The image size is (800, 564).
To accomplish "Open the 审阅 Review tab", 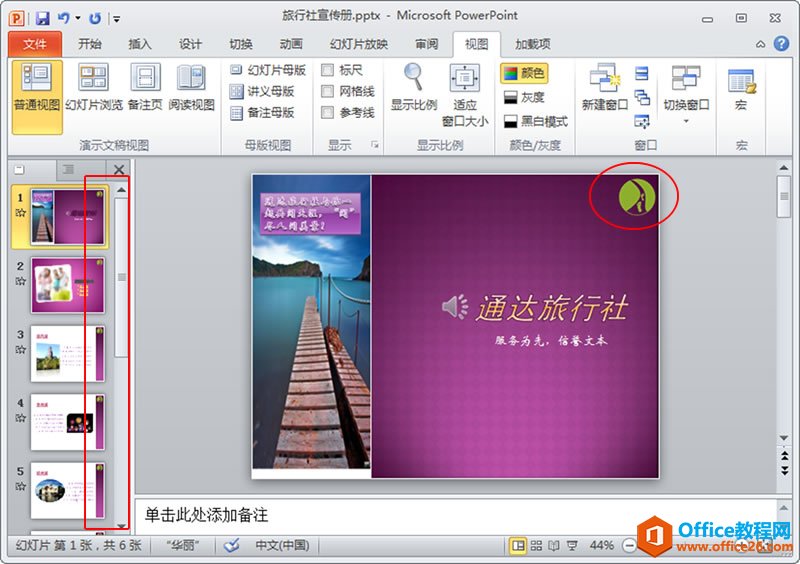I will [x=426, y=44].
